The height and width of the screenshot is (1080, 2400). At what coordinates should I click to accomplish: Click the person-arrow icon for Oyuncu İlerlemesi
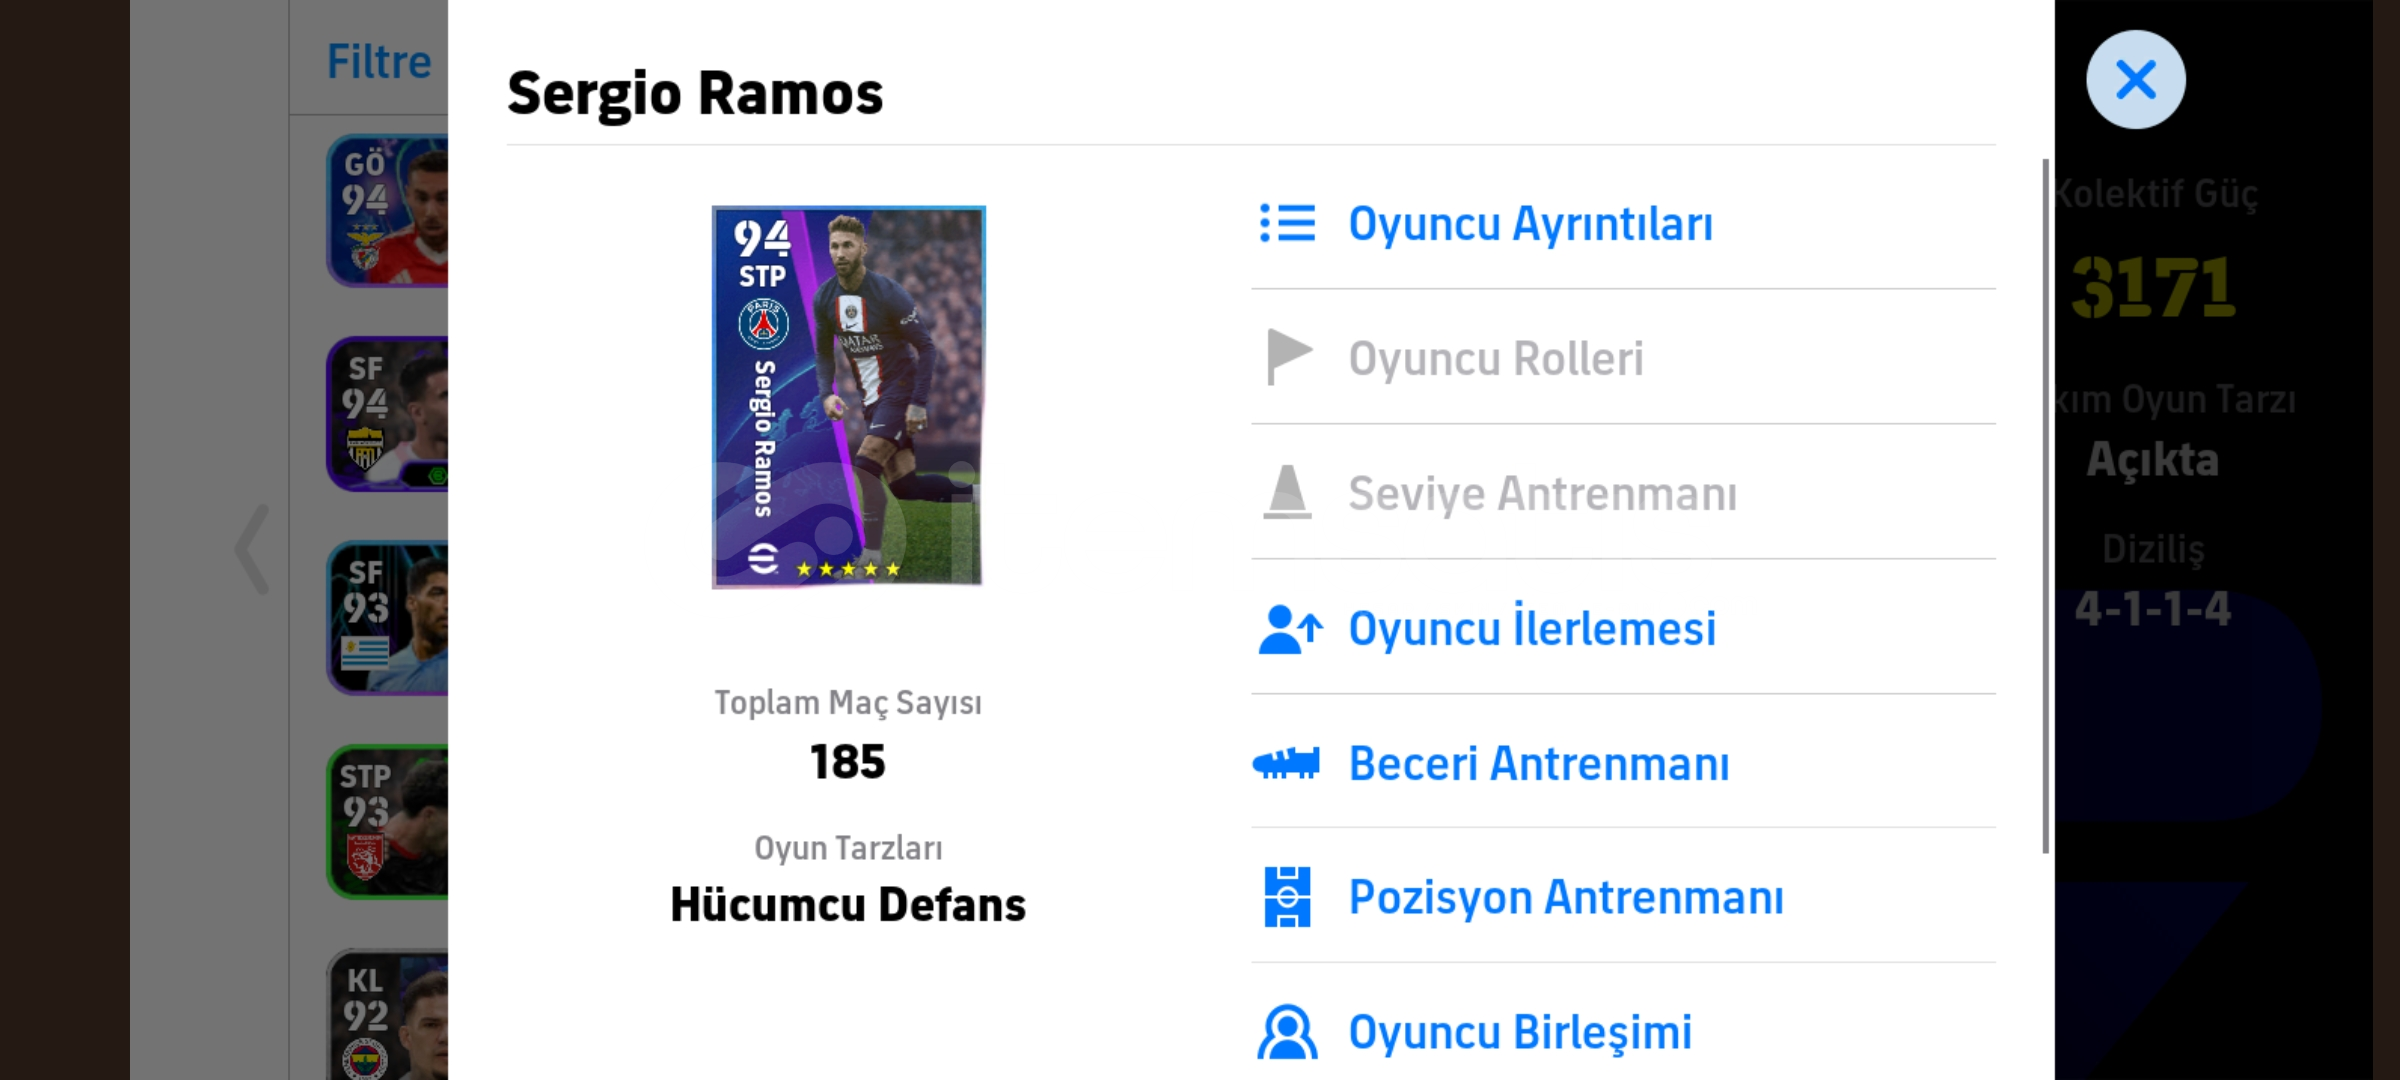point(1290,629)
